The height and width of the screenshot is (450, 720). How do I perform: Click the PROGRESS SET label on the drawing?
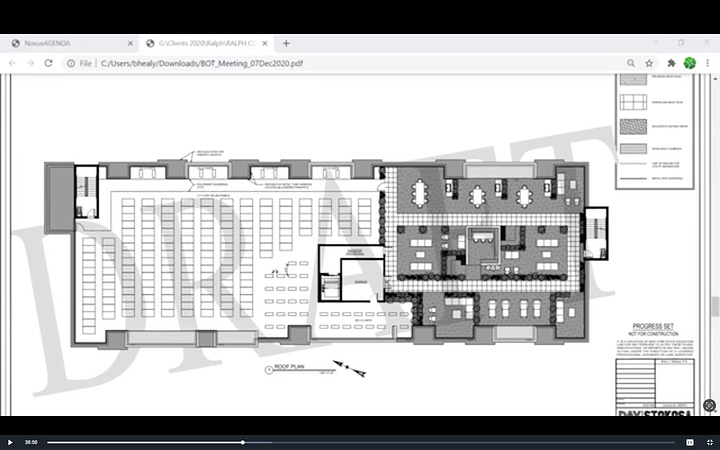[652, 326]
